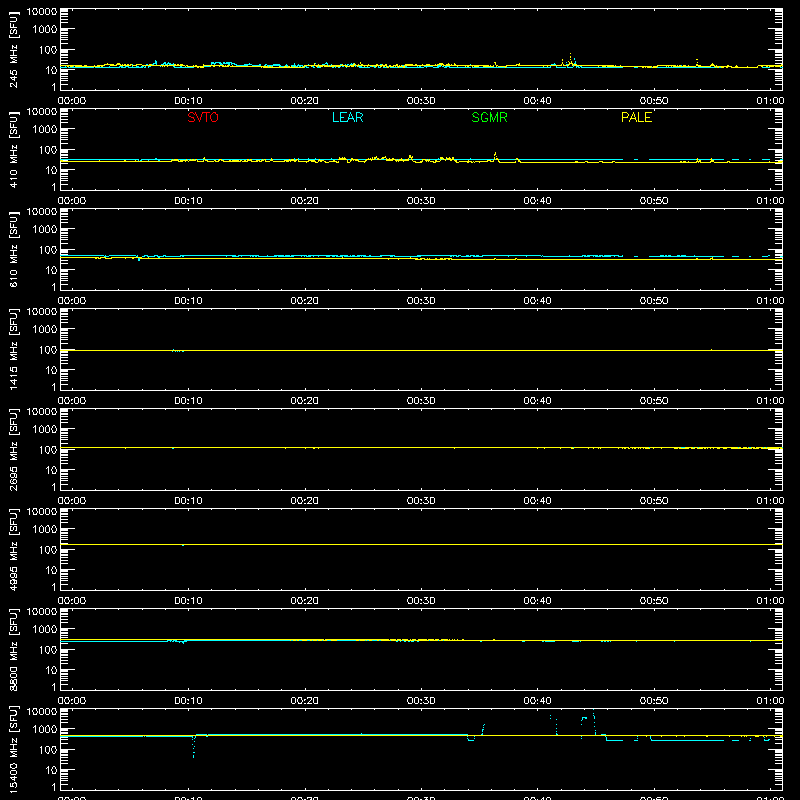Click the 00:40 tick under the 4995 MHz panel
The height and width of the screenshot is (800, 800).
tap(537, 601)
